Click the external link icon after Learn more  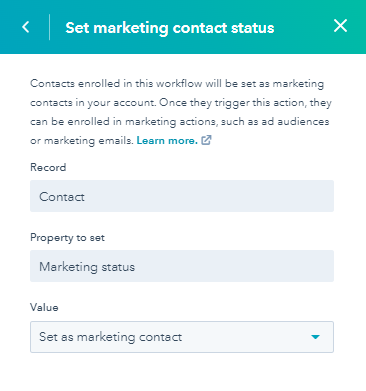(206, 140)
